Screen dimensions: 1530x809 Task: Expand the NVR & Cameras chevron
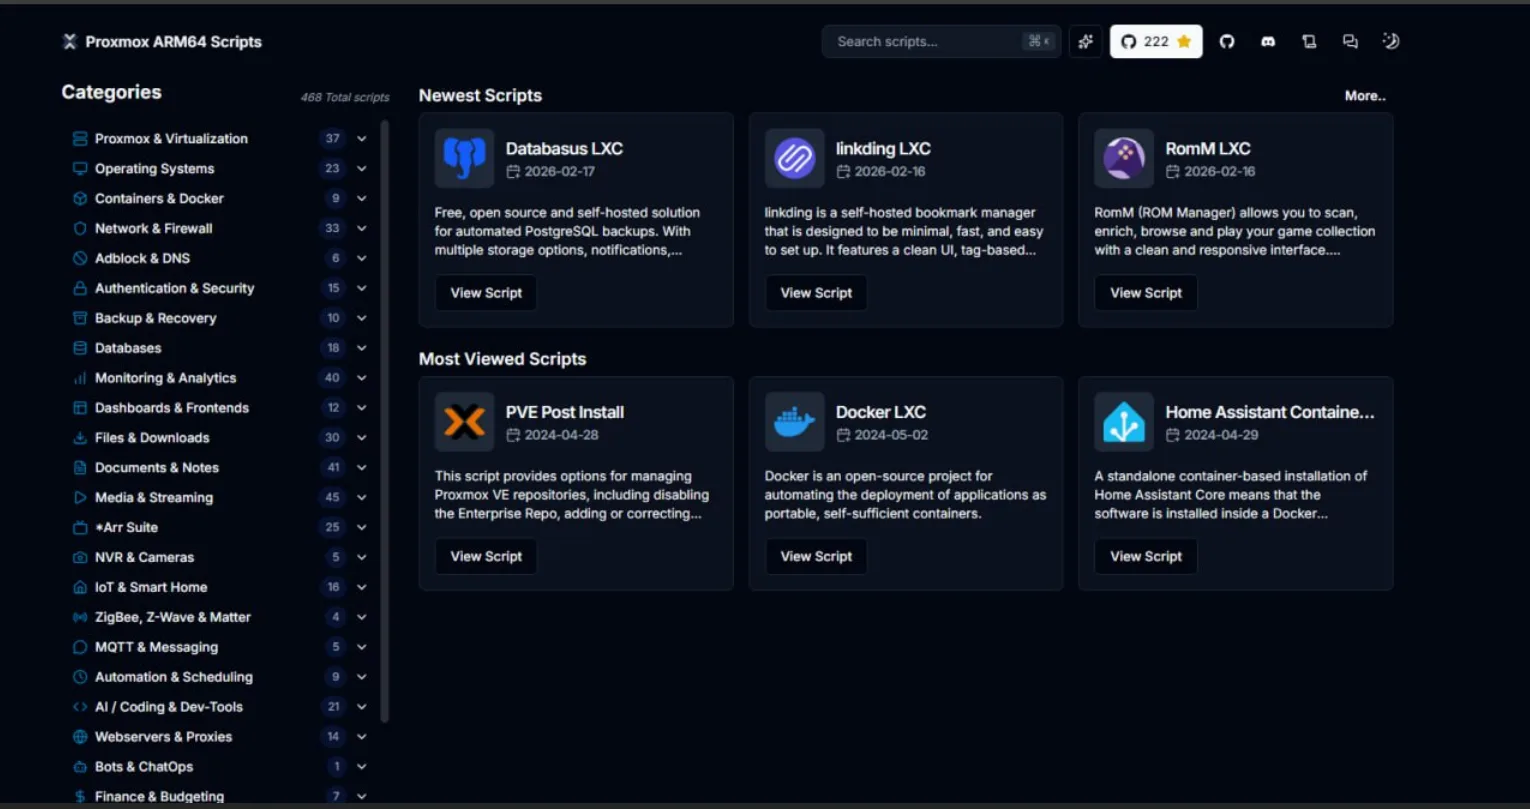tap(361, 557)
